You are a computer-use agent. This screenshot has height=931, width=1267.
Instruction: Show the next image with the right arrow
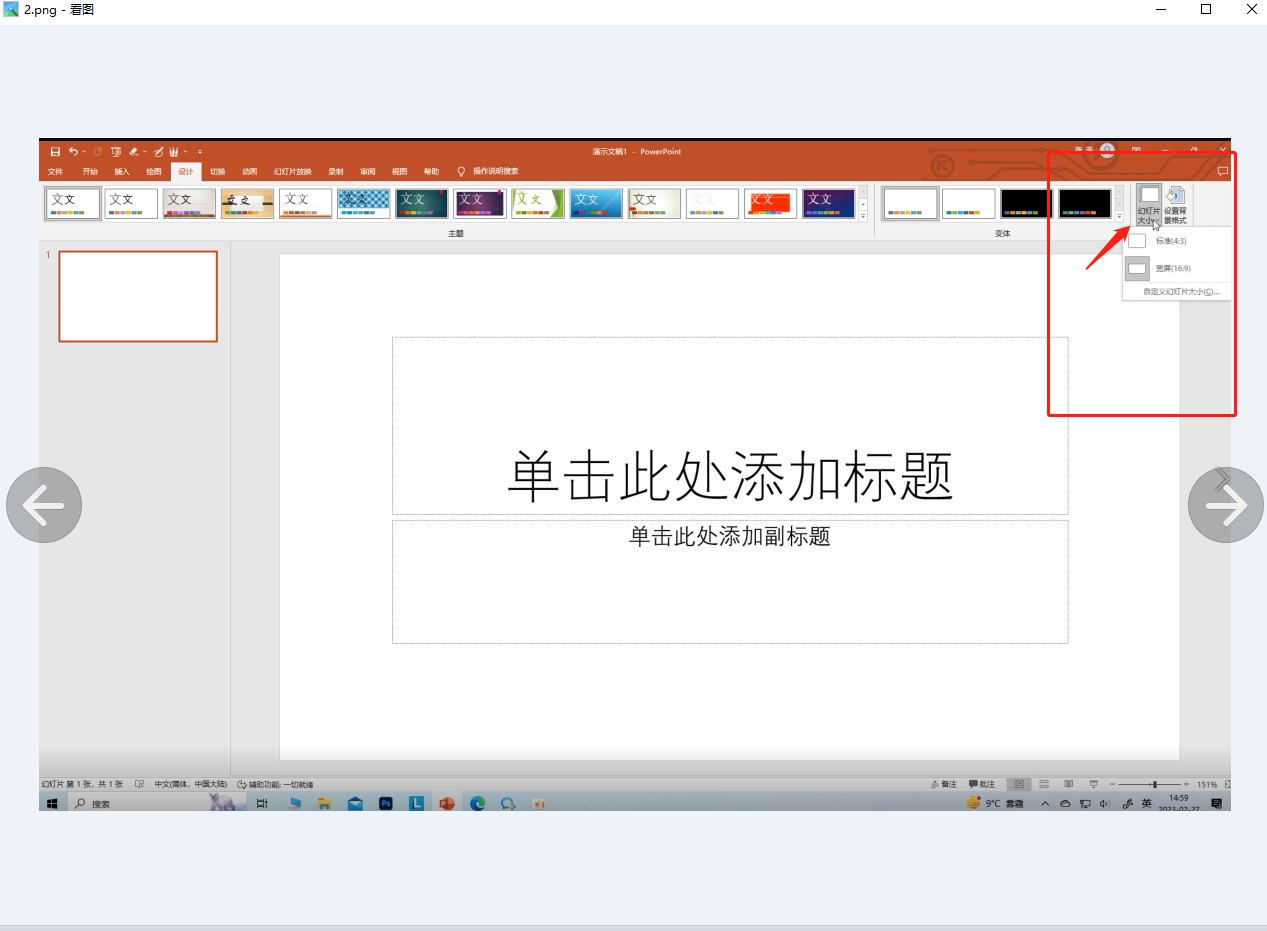(x=1226, y=505)
